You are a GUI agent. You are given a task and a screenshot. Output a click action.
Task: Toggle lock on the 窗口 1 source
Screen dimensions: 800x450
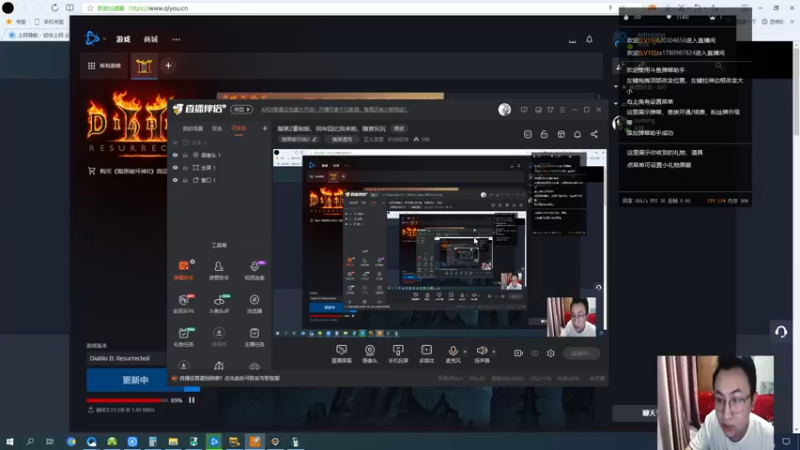point(185,180)
